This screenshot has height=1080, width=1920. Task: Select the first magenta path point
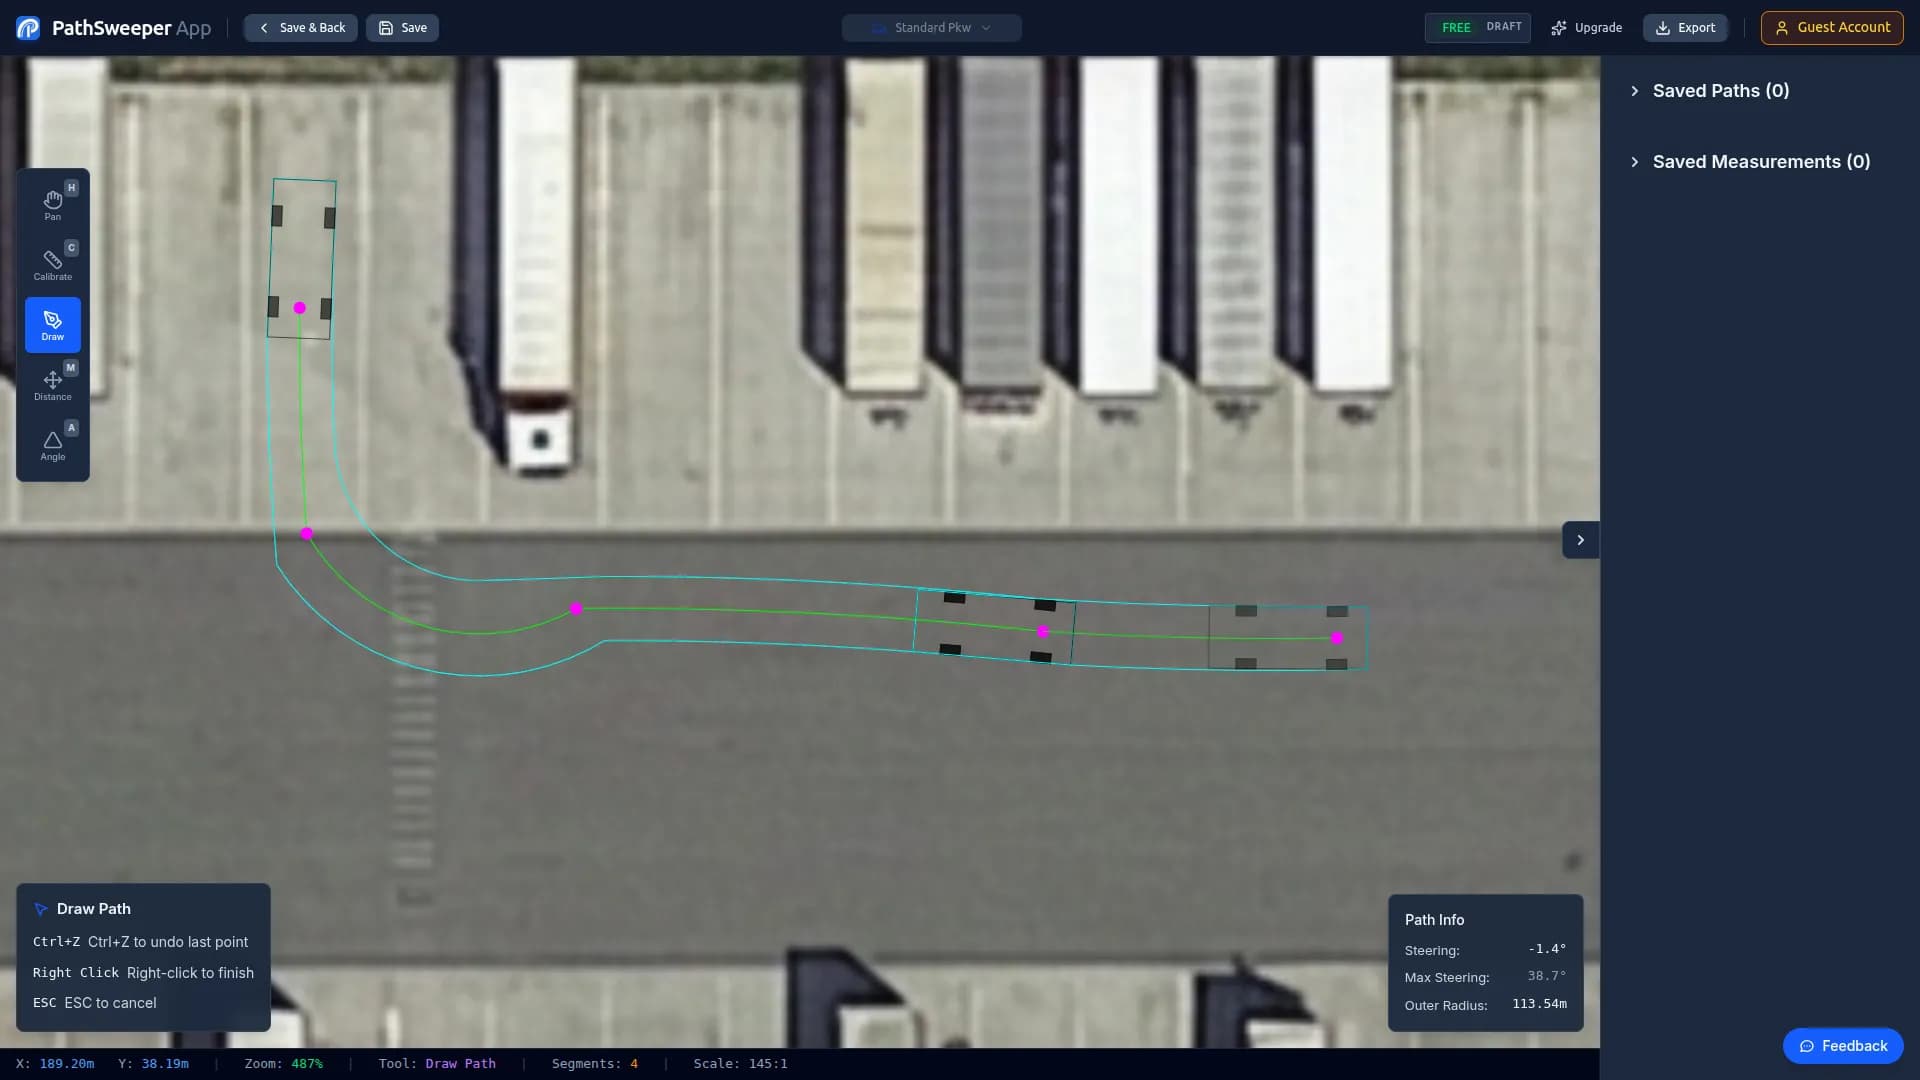click(x=298, y=308)
